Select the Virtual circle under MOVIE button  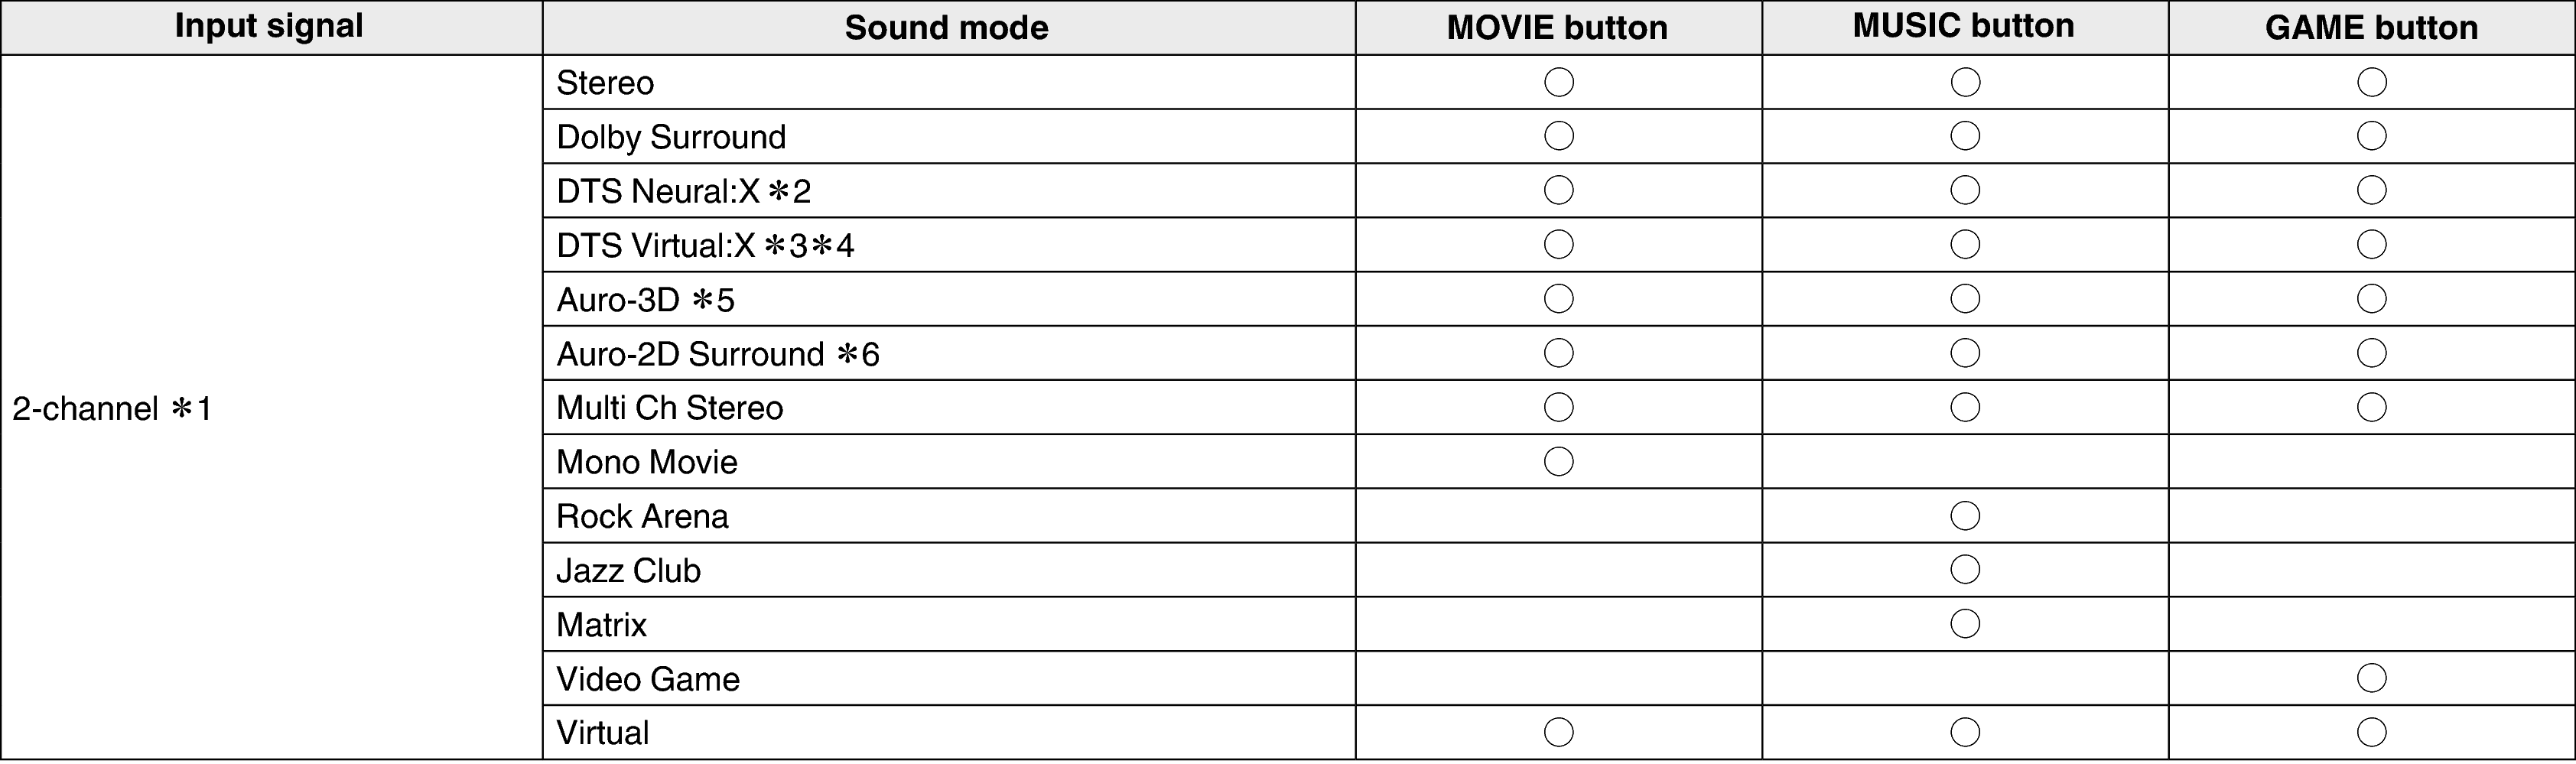pyautogui.click(x=1558, y=732)
